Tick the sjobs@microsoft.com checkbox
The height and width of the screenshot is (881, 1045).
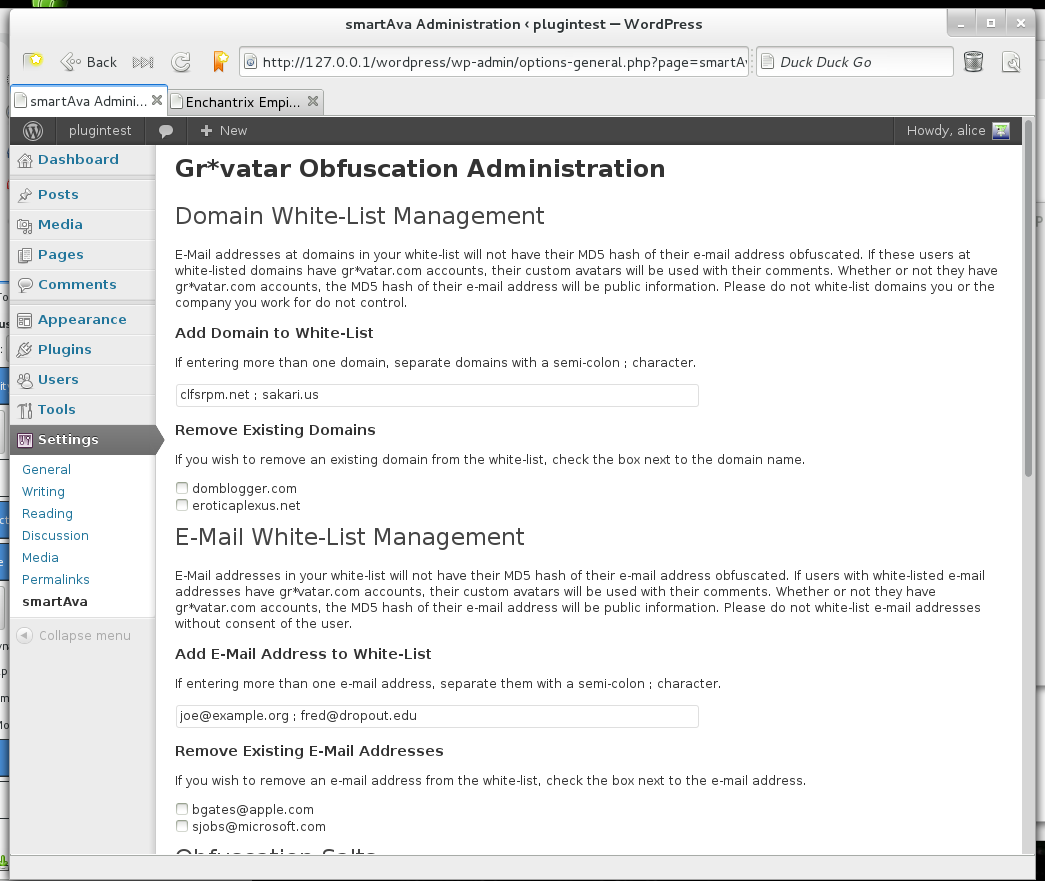[x=182, y=826]
